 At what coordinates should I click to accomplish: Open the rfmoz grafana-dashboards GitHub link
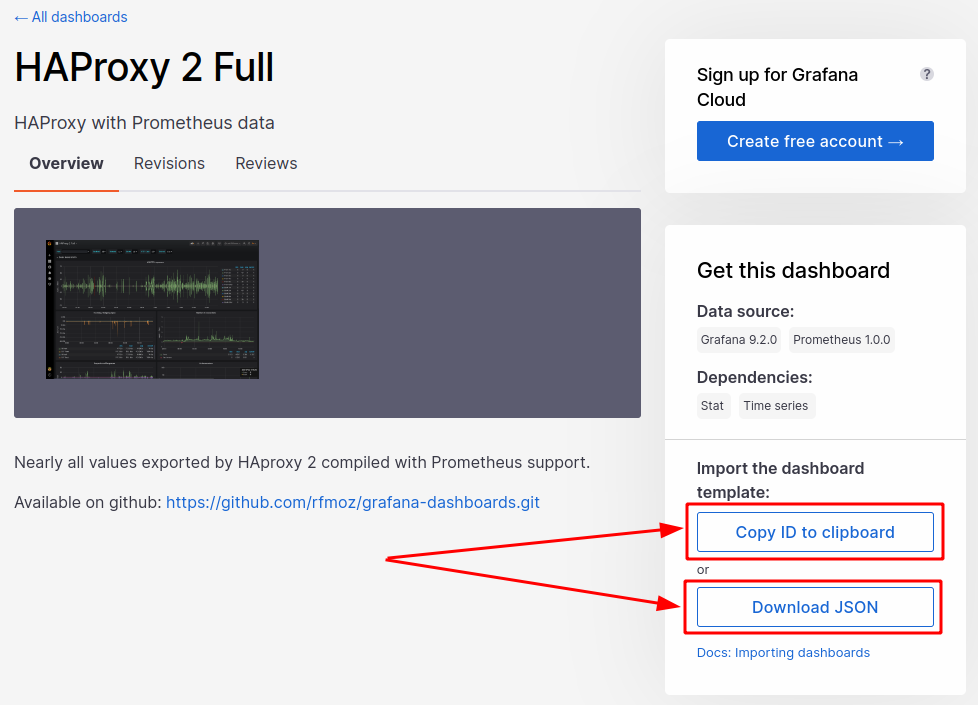click(353, 502)
